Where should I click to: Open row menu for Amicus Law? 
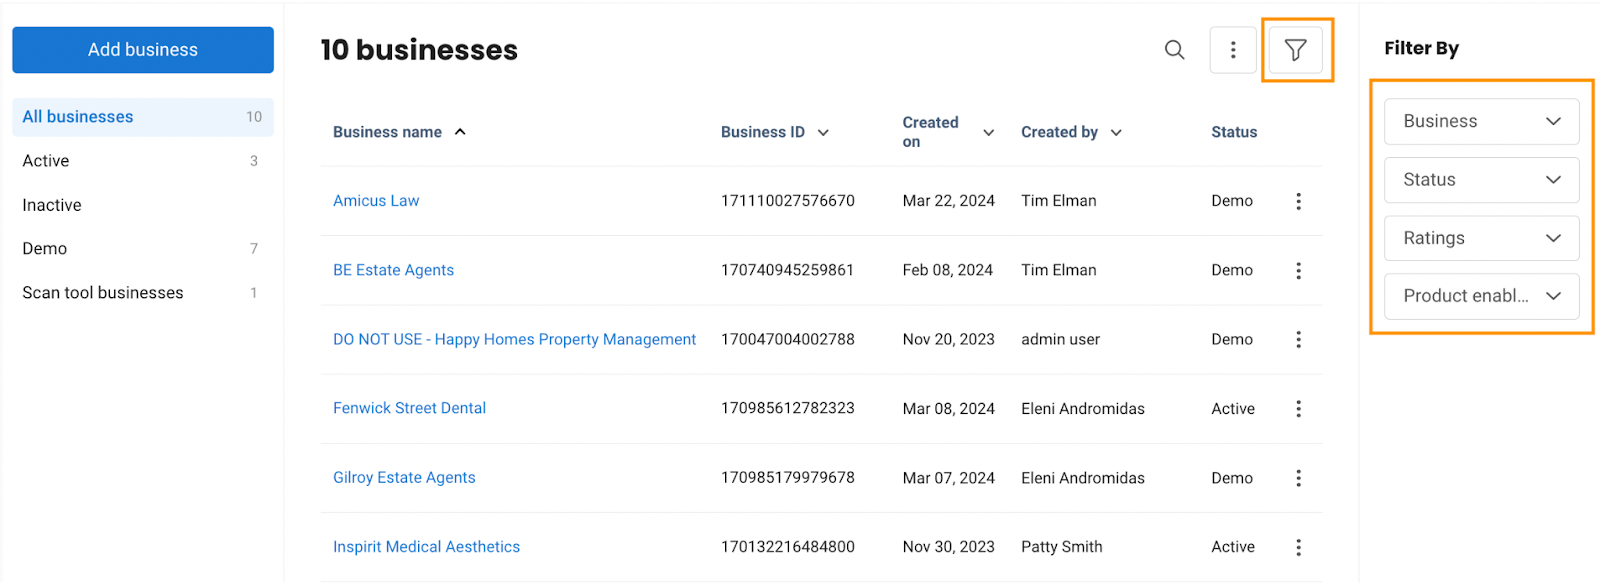click(1298, 201)
